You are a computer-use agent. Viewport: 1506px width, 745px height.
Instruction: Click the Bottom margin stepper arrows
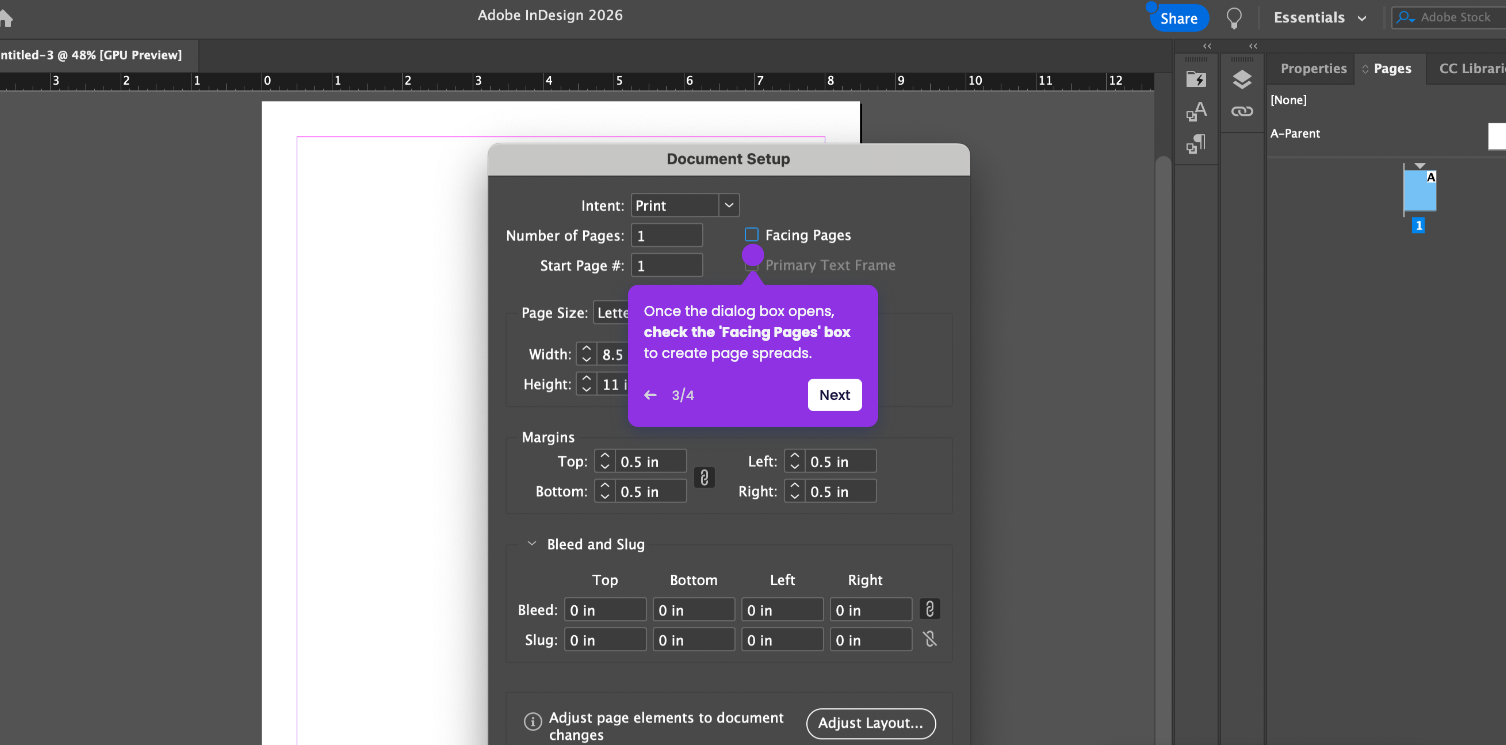[x=604, y=491]
